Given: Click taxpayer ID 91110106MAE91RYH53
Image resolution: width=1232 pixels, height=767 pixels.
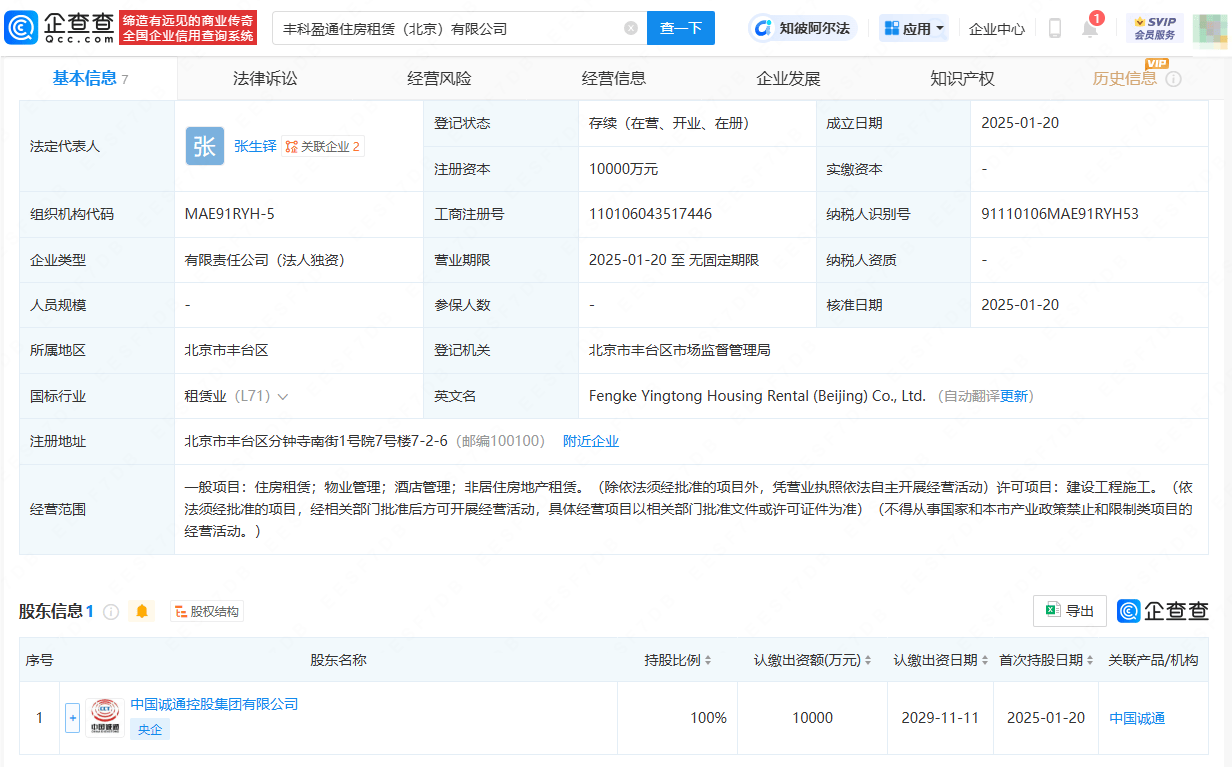Looking at the screenshot, I should [x=1060, y=214].
